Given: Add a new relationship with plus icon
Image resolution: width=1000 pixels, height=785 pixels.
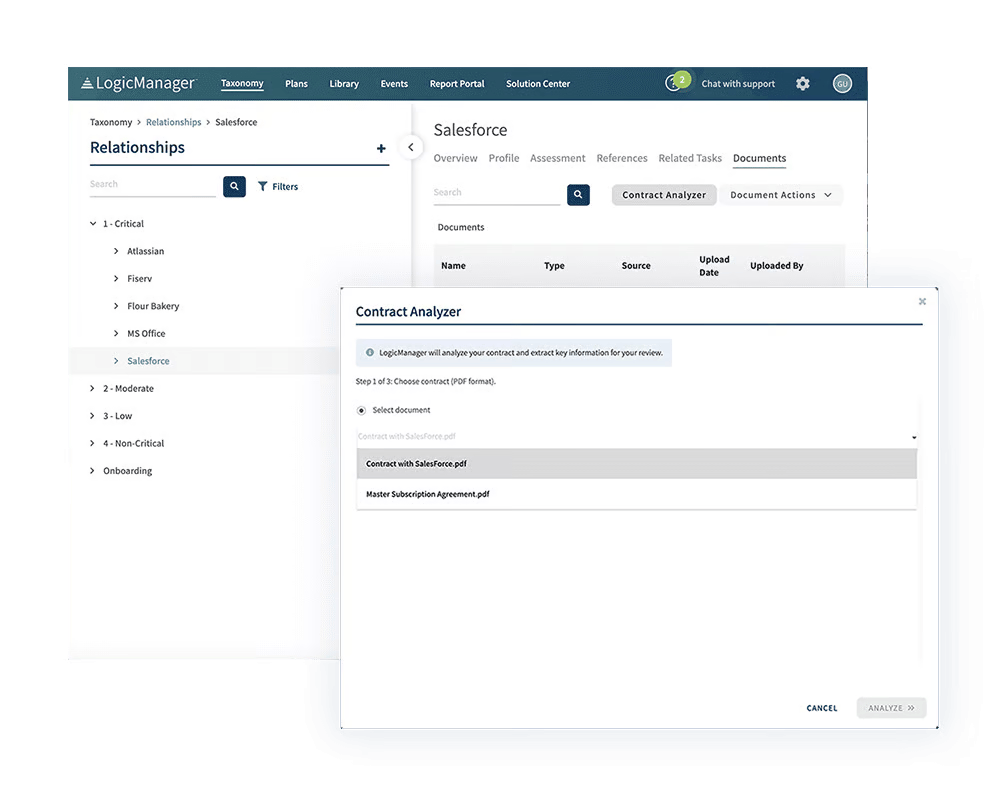Looking at the screenshot, I should pos(381,148).
